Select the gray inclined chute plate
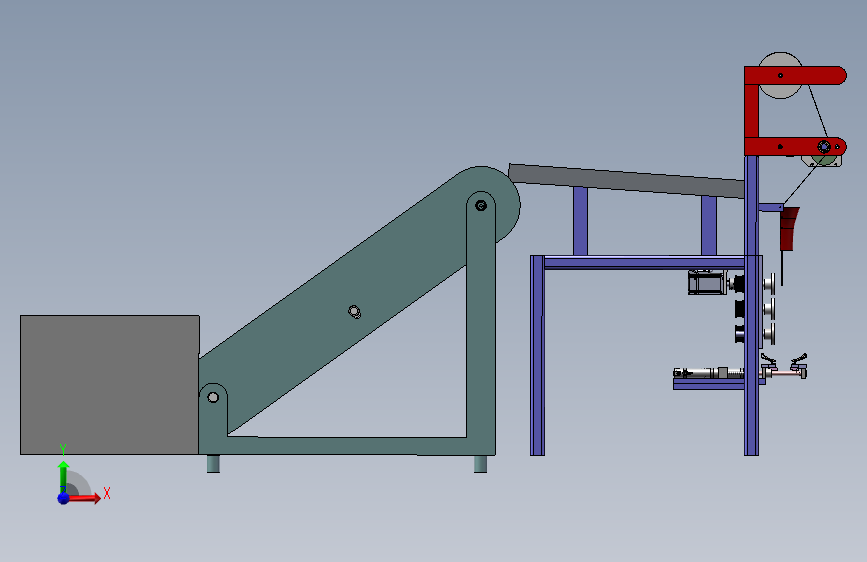The height and width of the screenshot is (562, 867). point(626,180)
